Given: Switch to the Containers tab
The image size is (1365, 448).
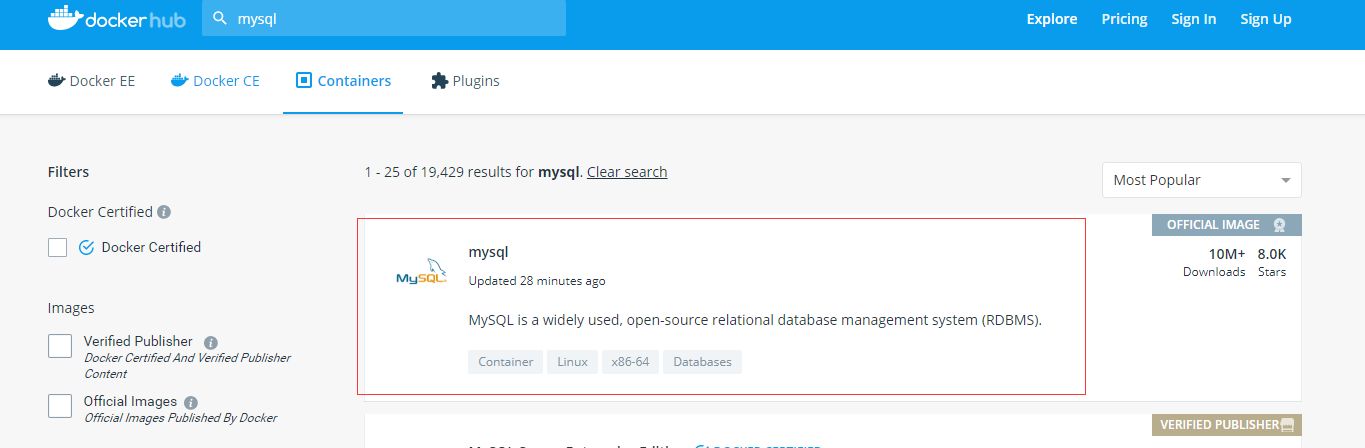Looking at the screenshot, I should (x=343, y=81).
